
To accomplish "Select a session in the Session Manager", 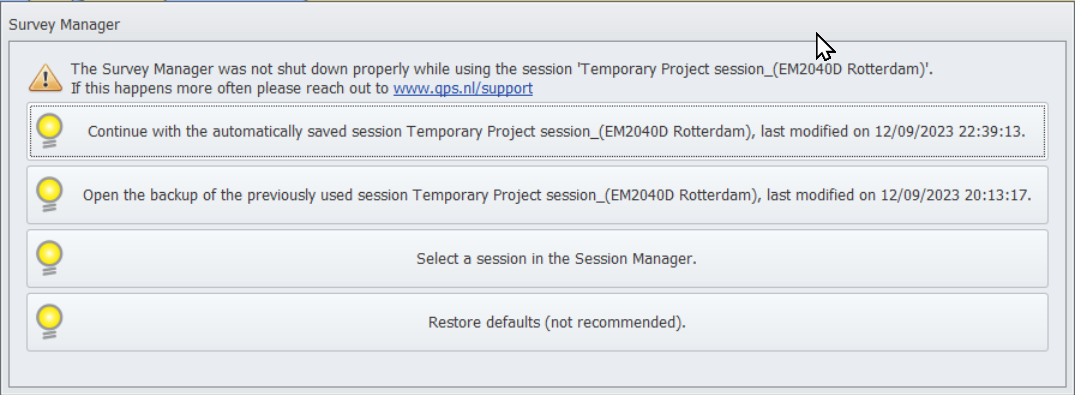I will click(x=538, y=259).
